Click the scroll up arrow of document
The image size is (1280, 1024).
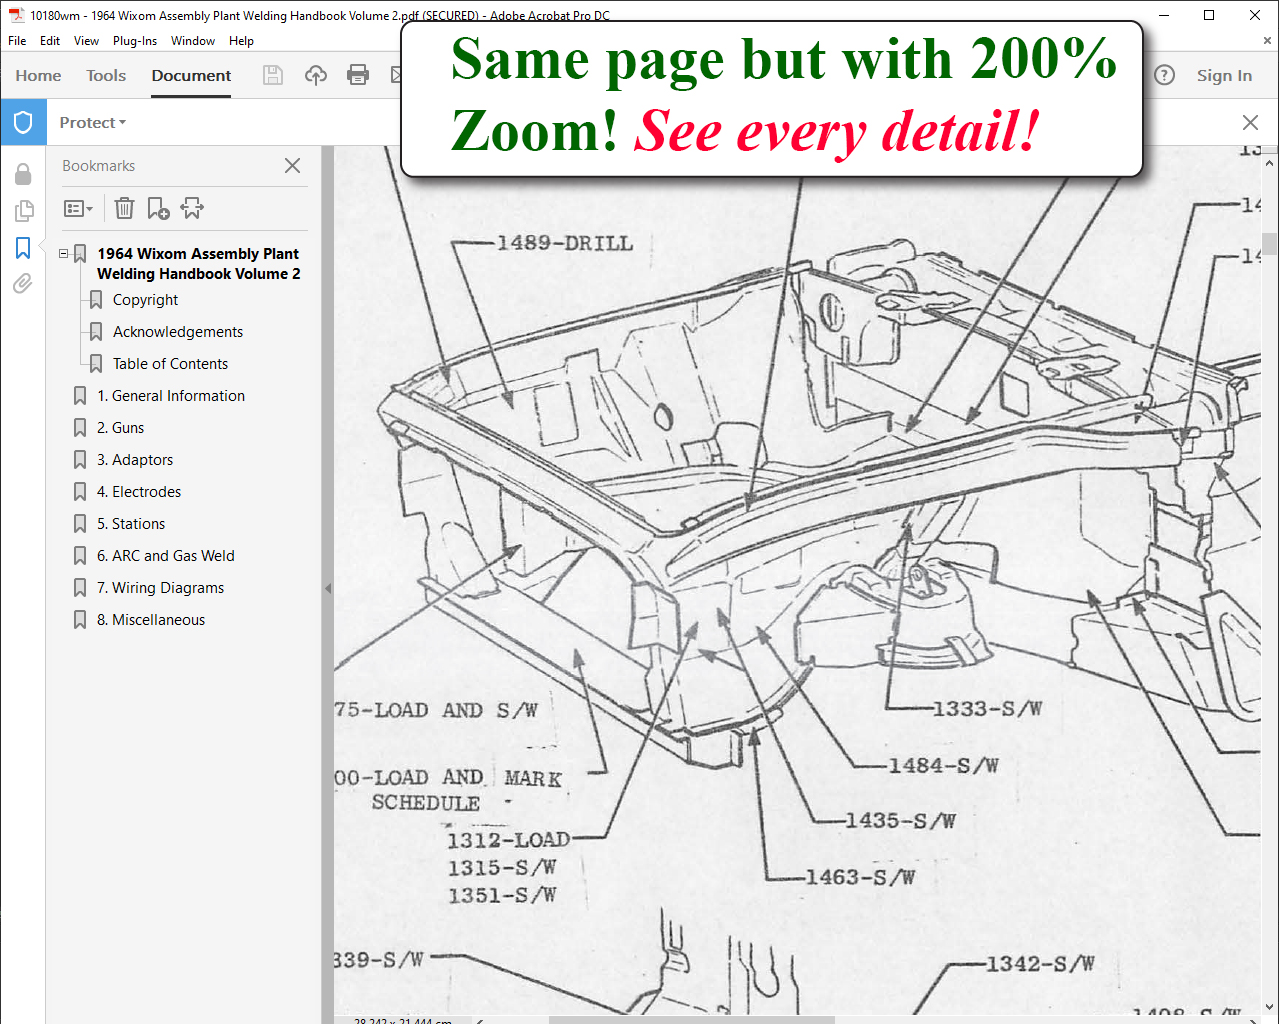point(1270,162)
